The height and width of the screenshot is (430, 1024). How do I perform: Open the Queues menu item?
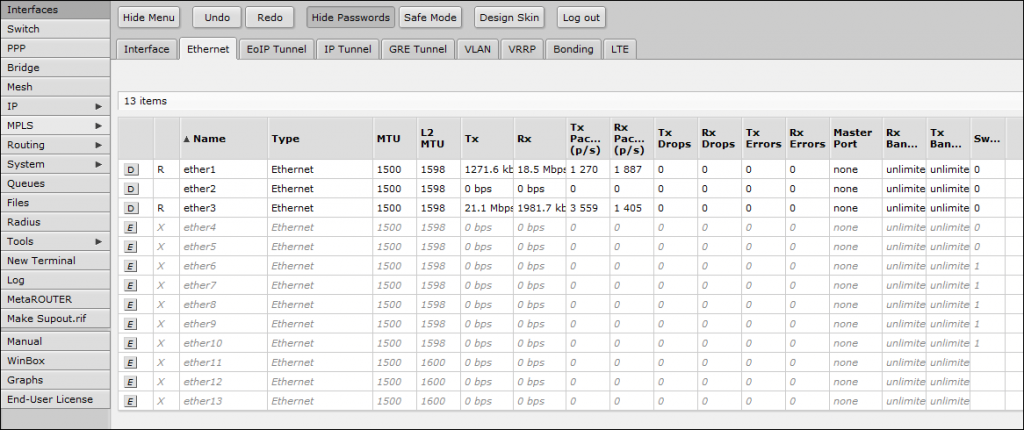tap(55, 183)
